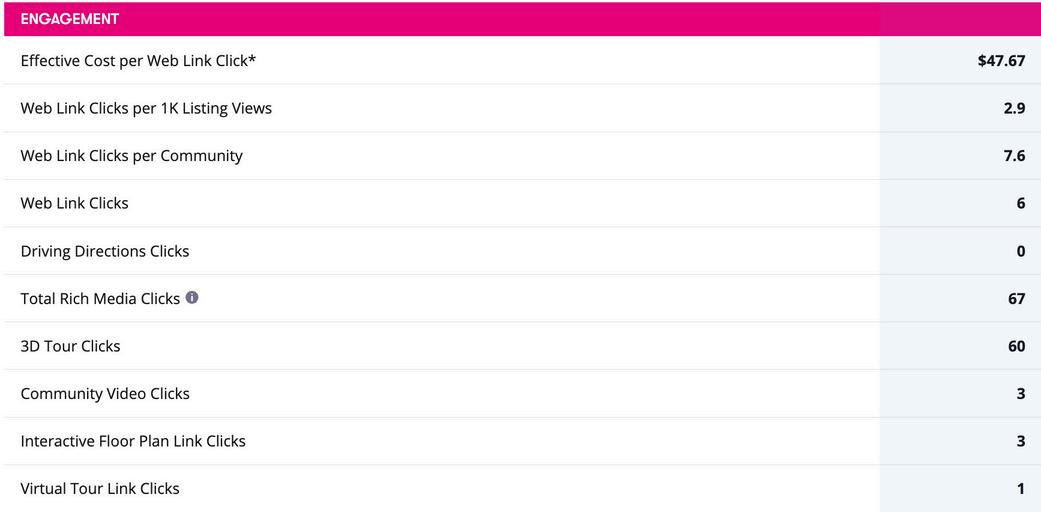The height and width of the screenshot is (512, 1041).
Task: Select the Effective Cost per Web Link Click row
Action: [x=522, y=60]
